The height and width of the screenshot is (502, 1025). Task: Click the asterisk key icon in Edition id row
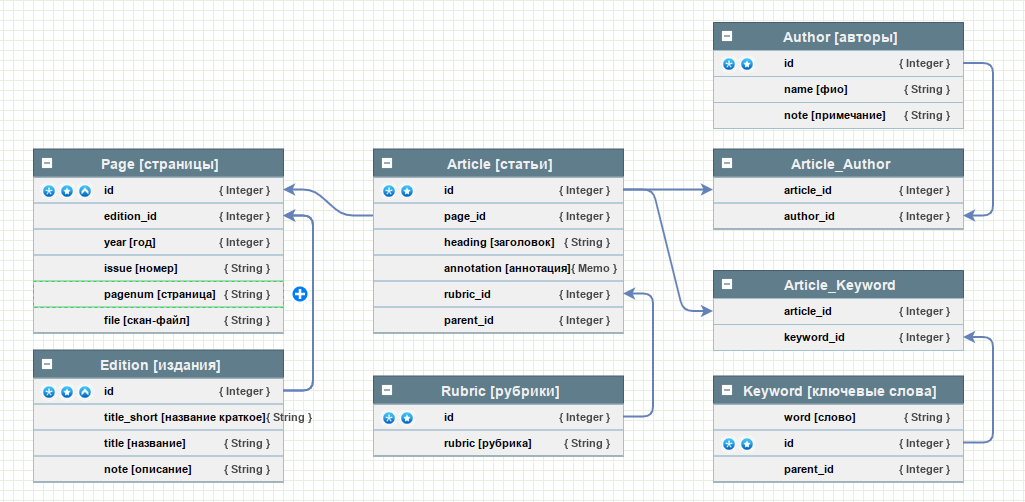[x=49, y=392]
